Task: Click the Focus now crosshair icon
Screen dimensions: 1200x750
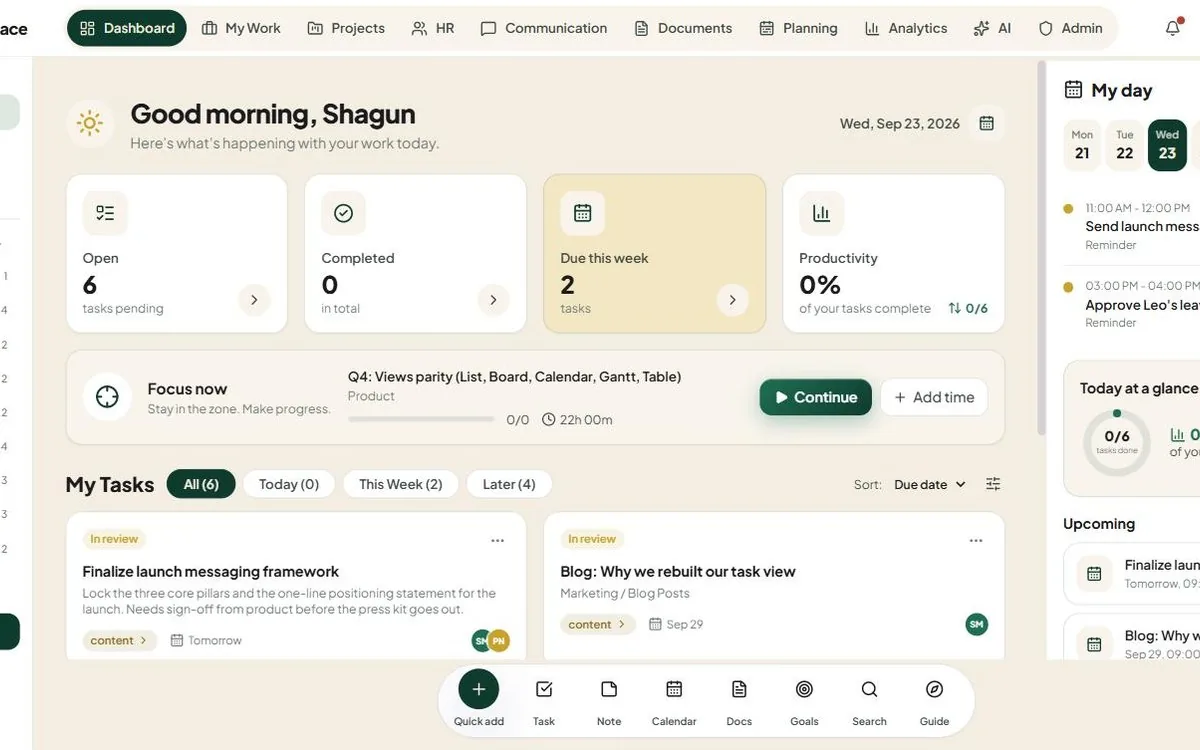Action: point(107,397)
